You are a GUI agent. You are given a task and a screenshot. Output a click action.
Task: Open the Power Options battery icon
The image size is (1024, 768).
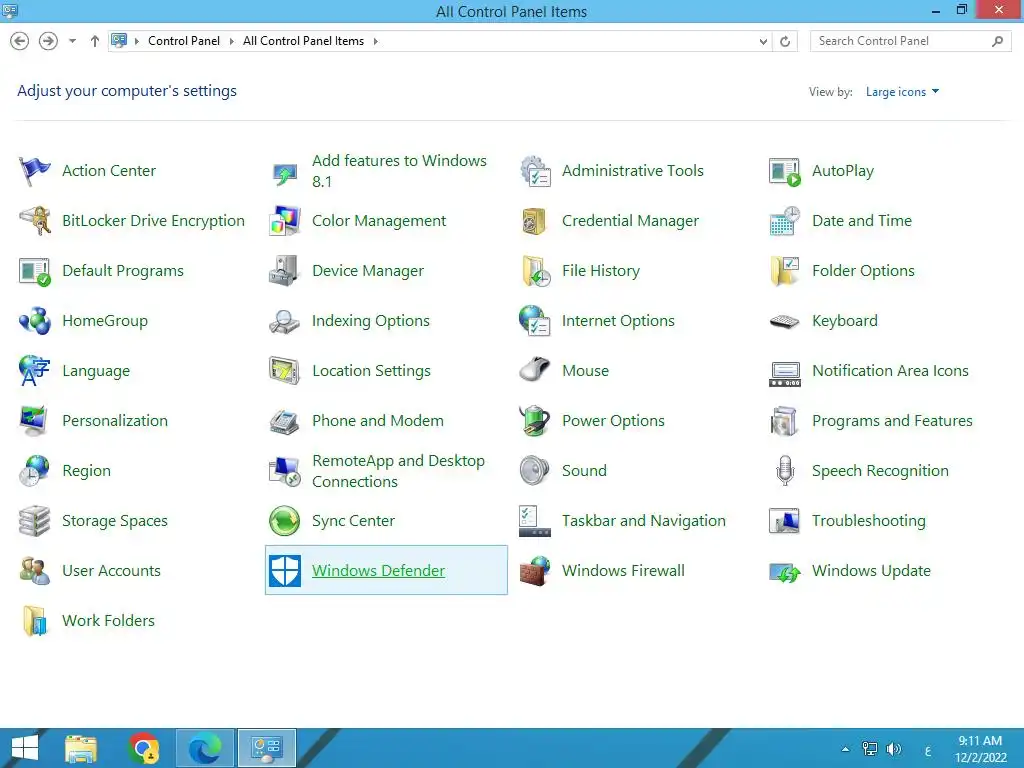[535, 421]
